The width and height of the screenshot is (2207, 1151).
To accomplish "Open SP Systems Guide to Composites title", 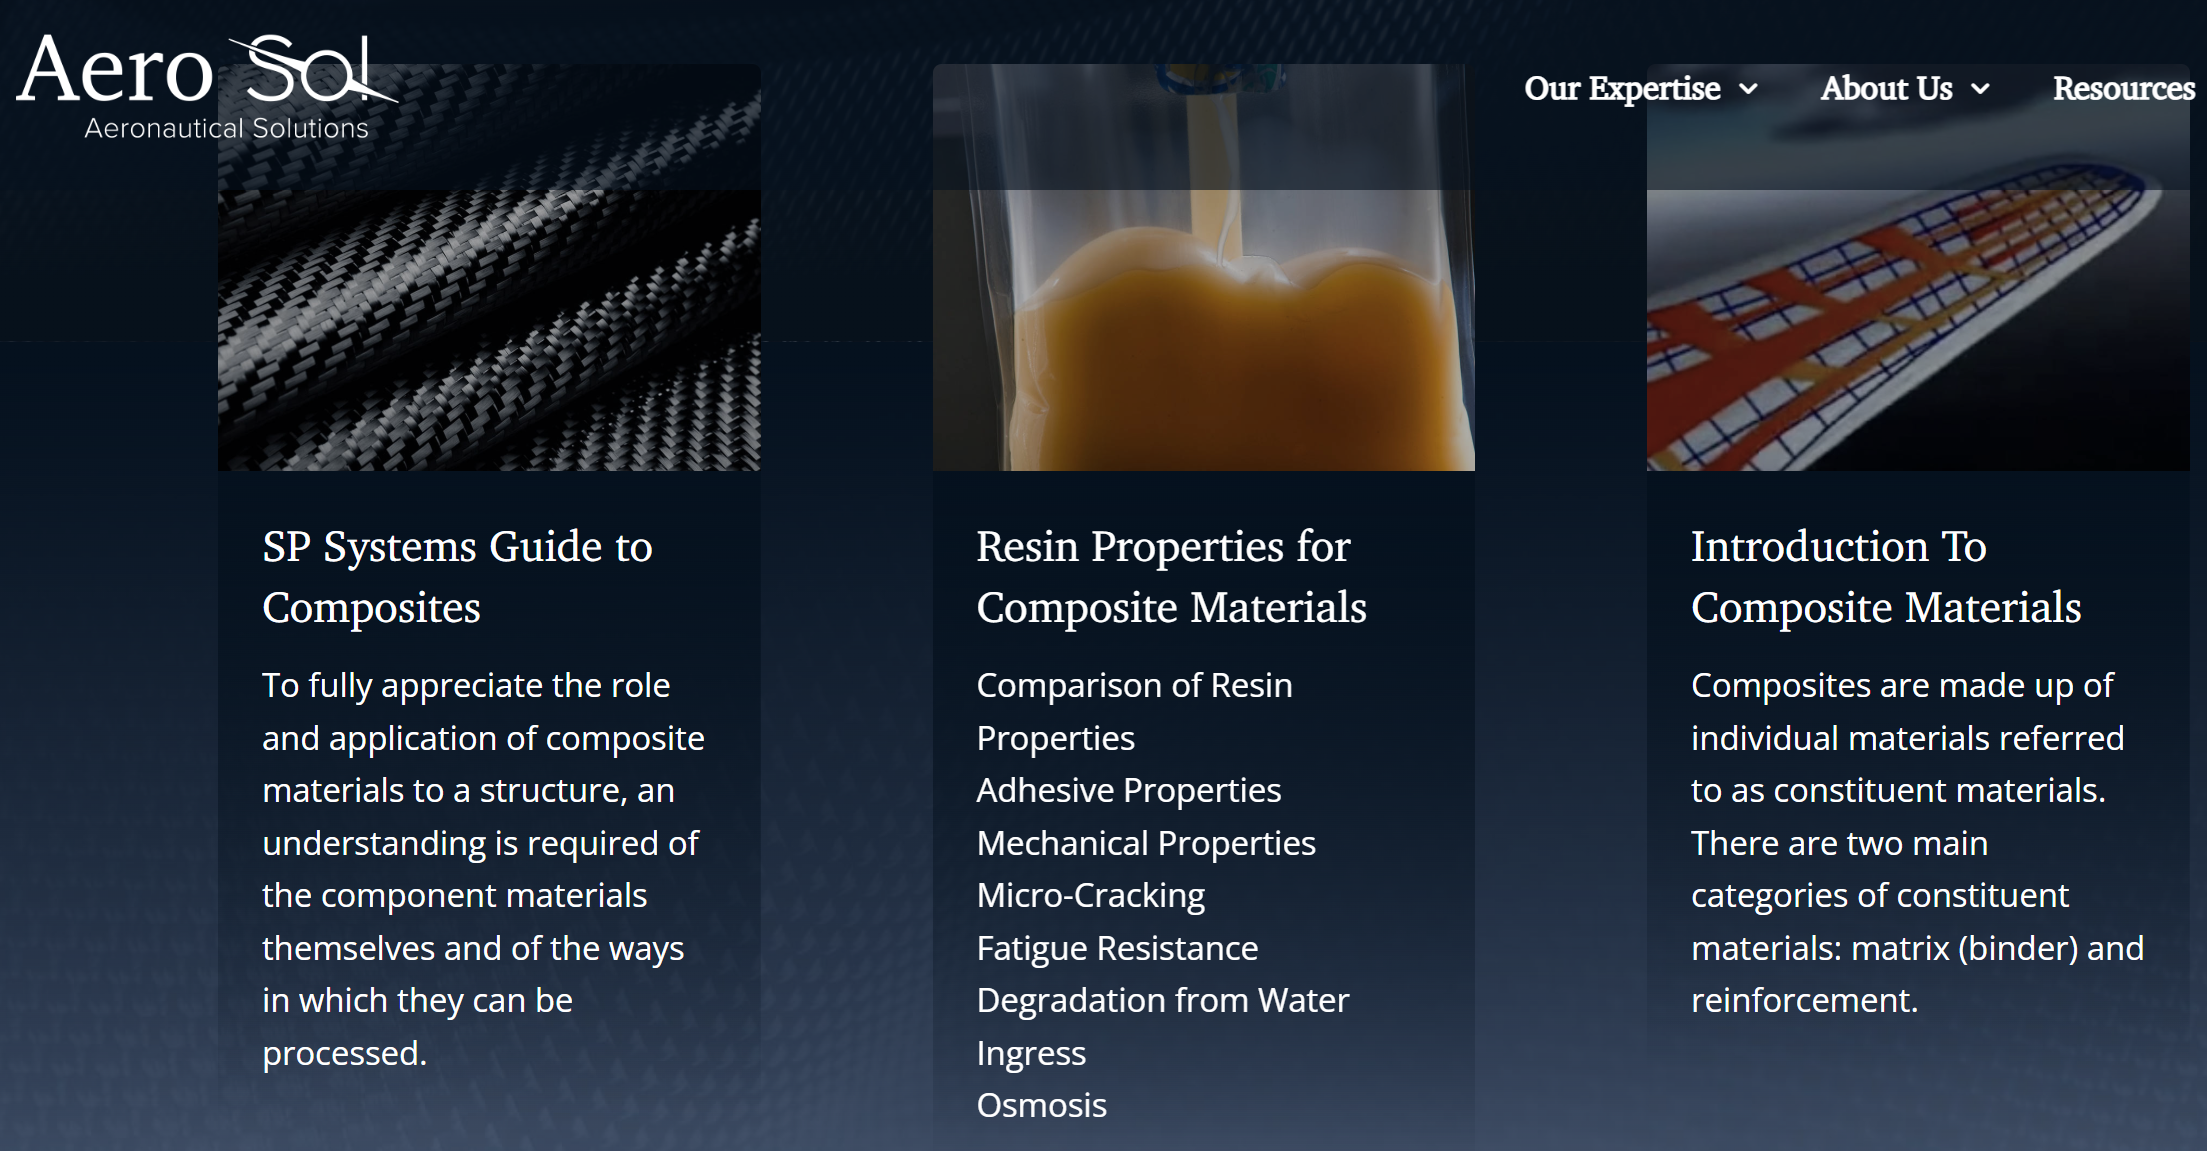I will 457,577.
